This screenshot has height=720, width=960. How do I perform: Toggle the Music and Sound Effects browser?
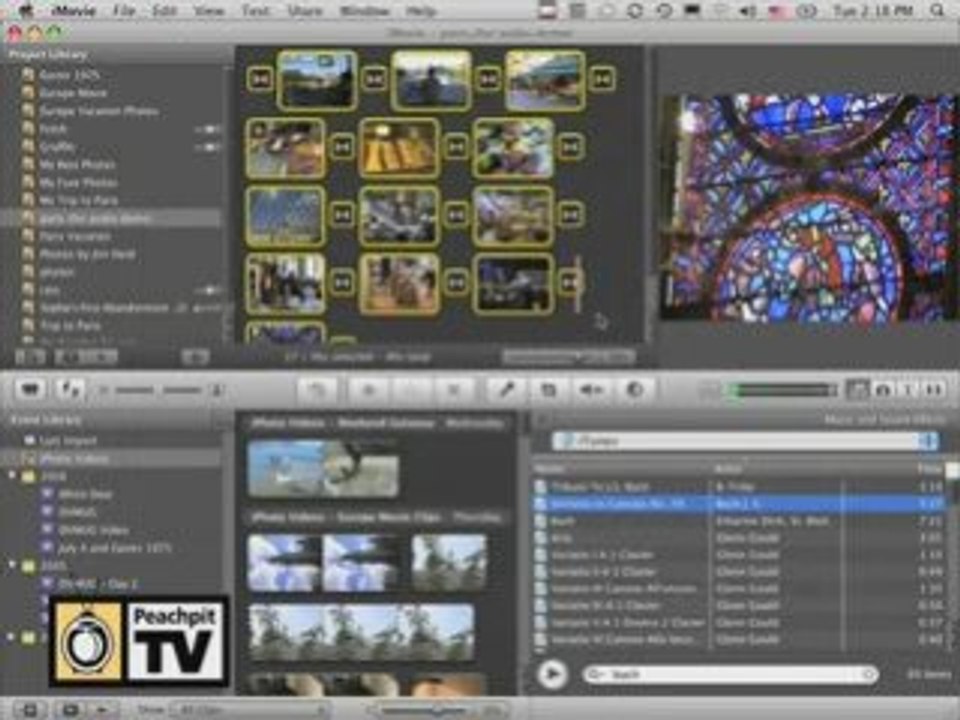pyautogui.click(x=857, y=389)
